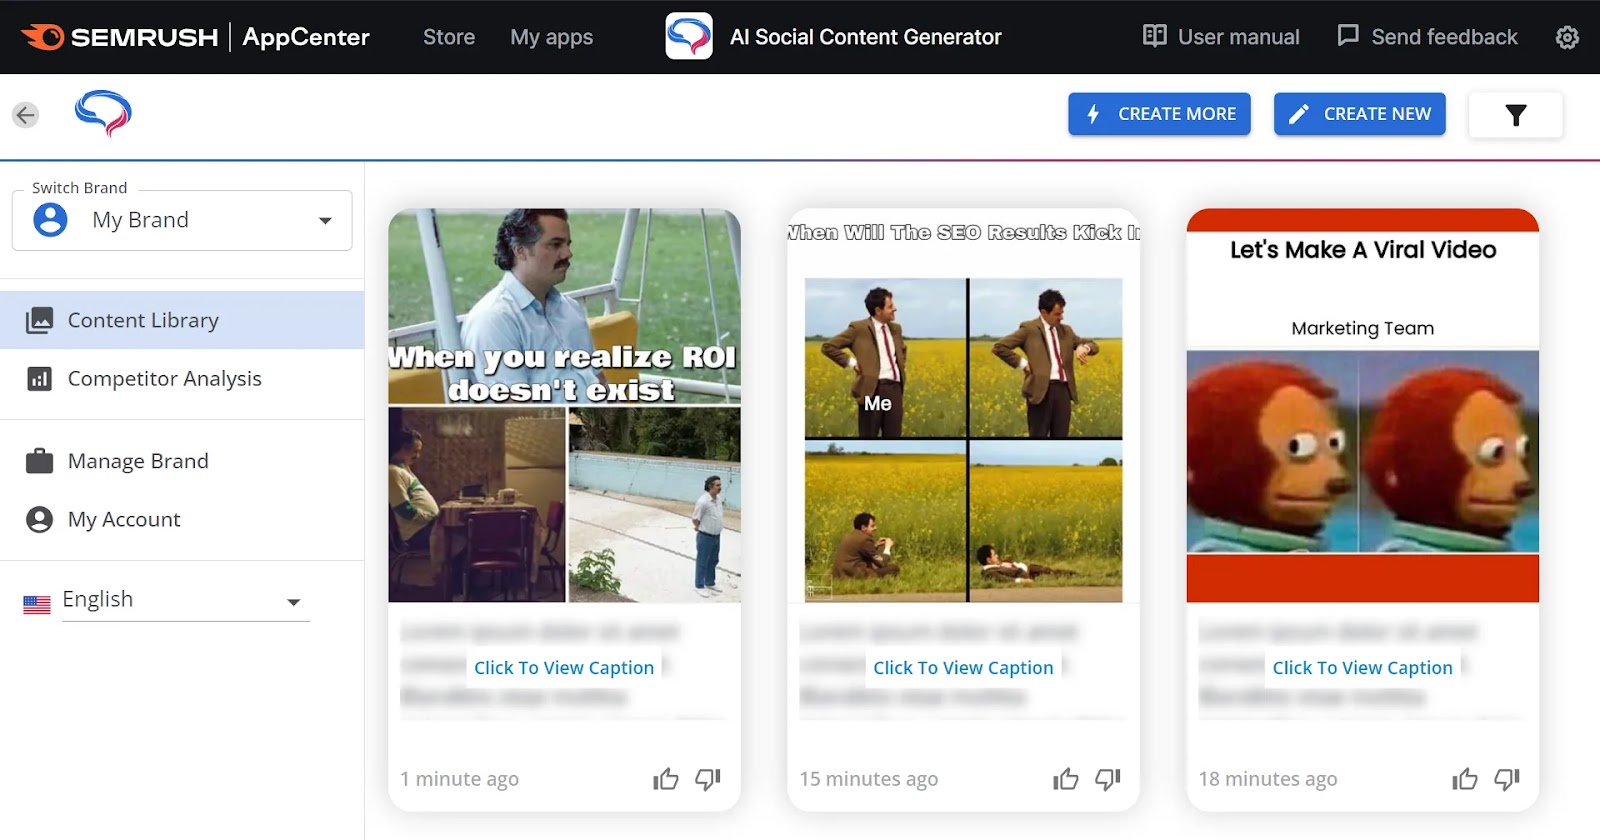Dislike the SEO Results meme post
The image size is (1600, 840).
click(1108, 779)
